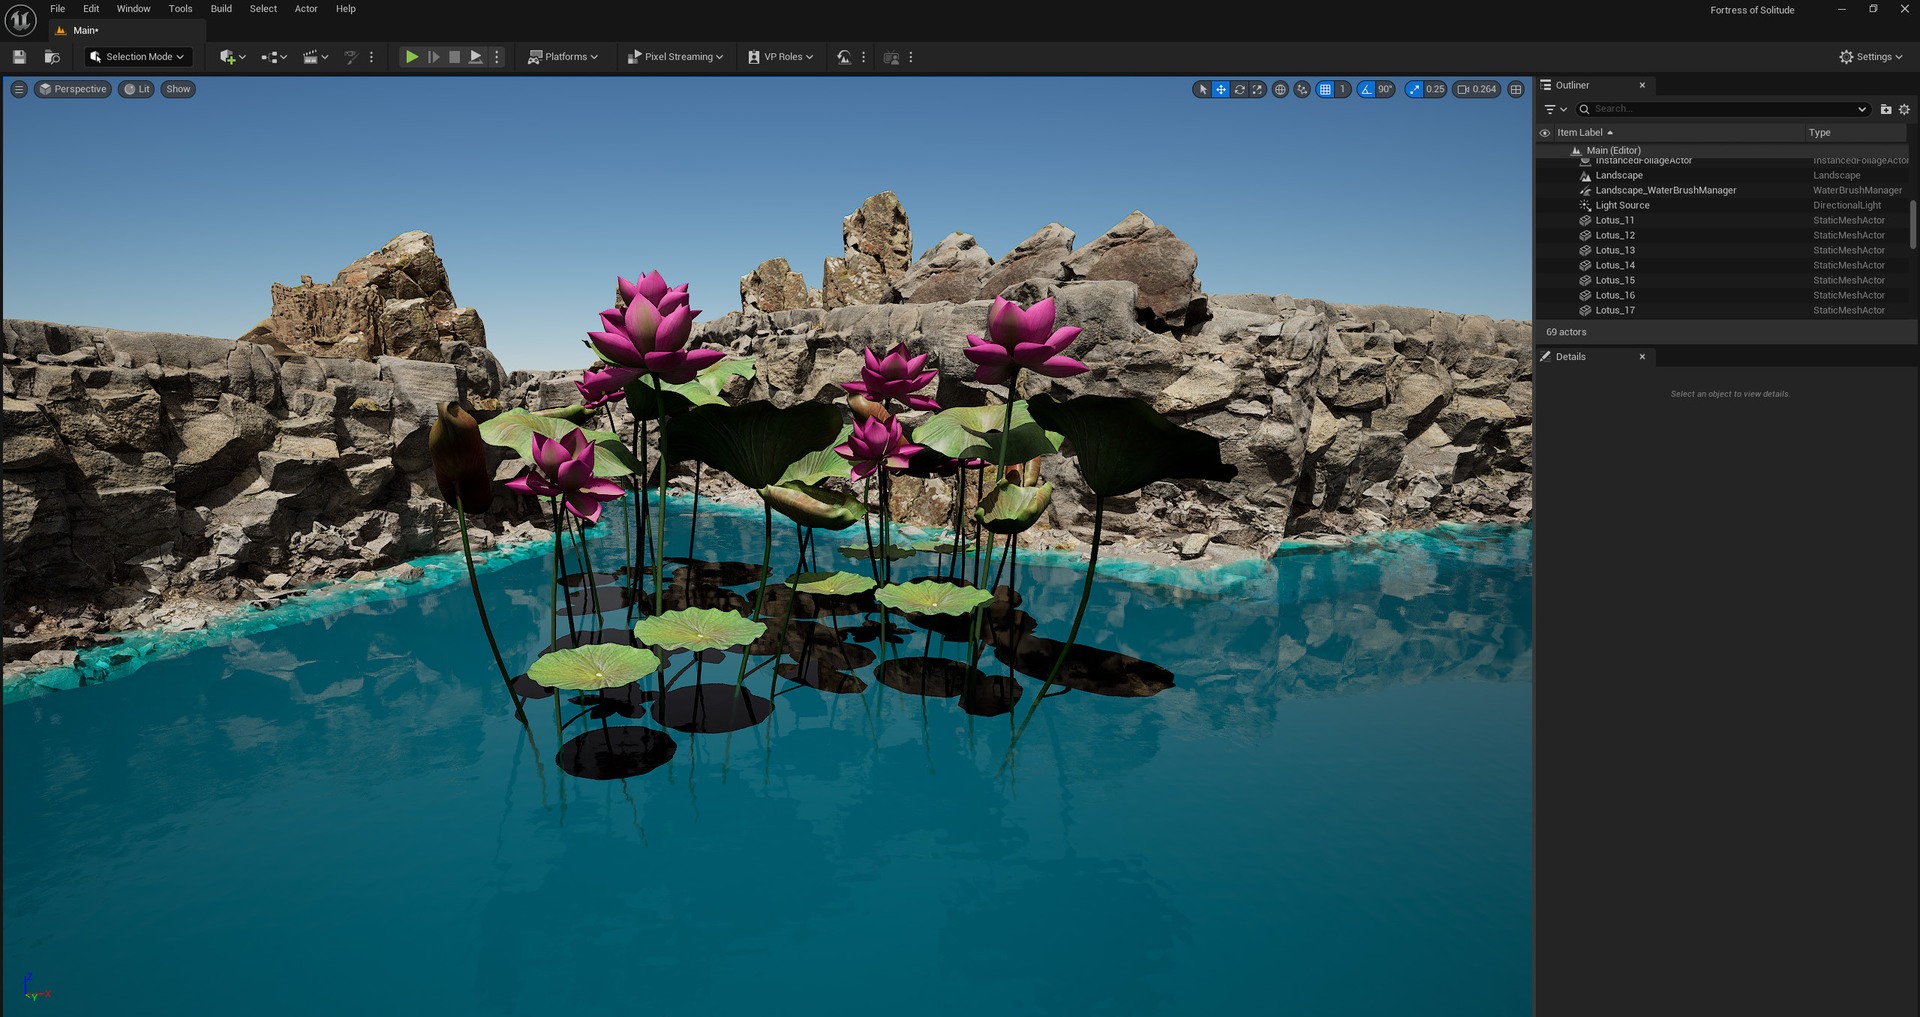Save the current level with the floppy icon
This screenshot has width=1920, height=1017.
tap(19, 57)
